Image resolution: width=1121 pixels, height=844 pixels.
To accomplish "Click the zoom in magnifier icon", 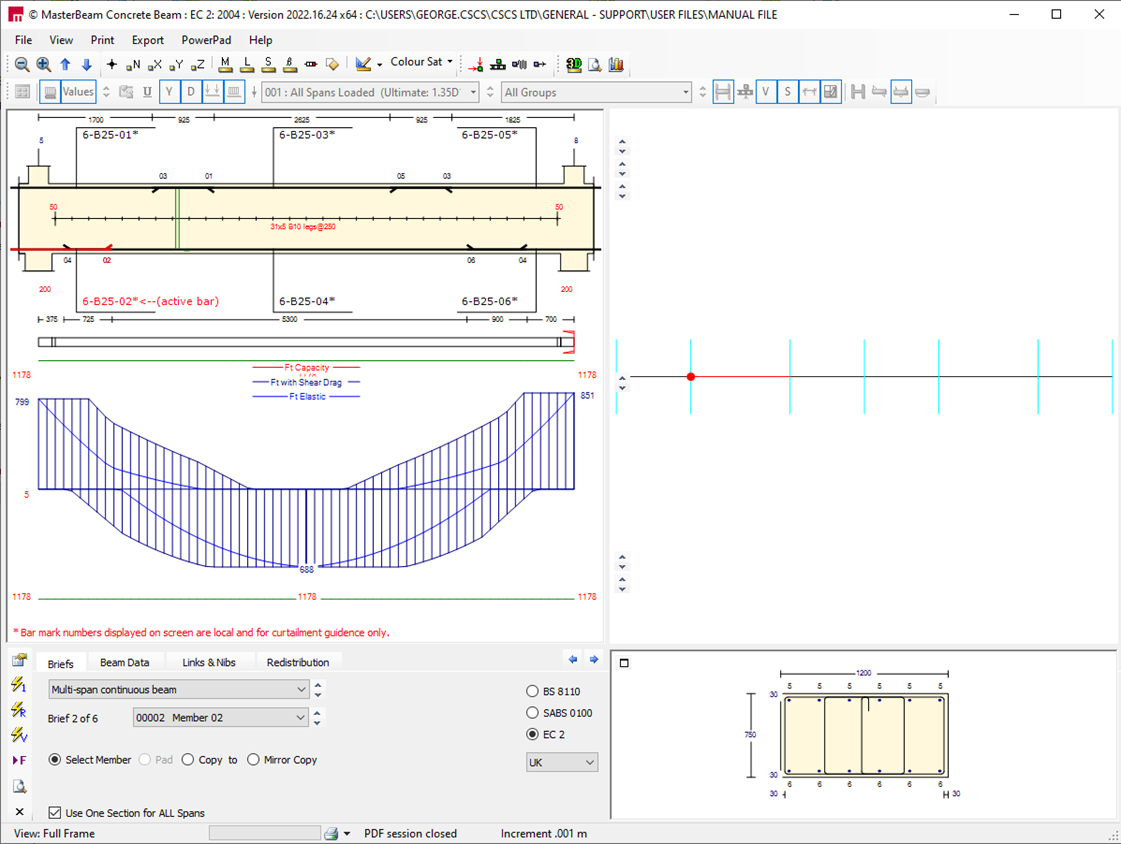I will (x=44, y=64).
